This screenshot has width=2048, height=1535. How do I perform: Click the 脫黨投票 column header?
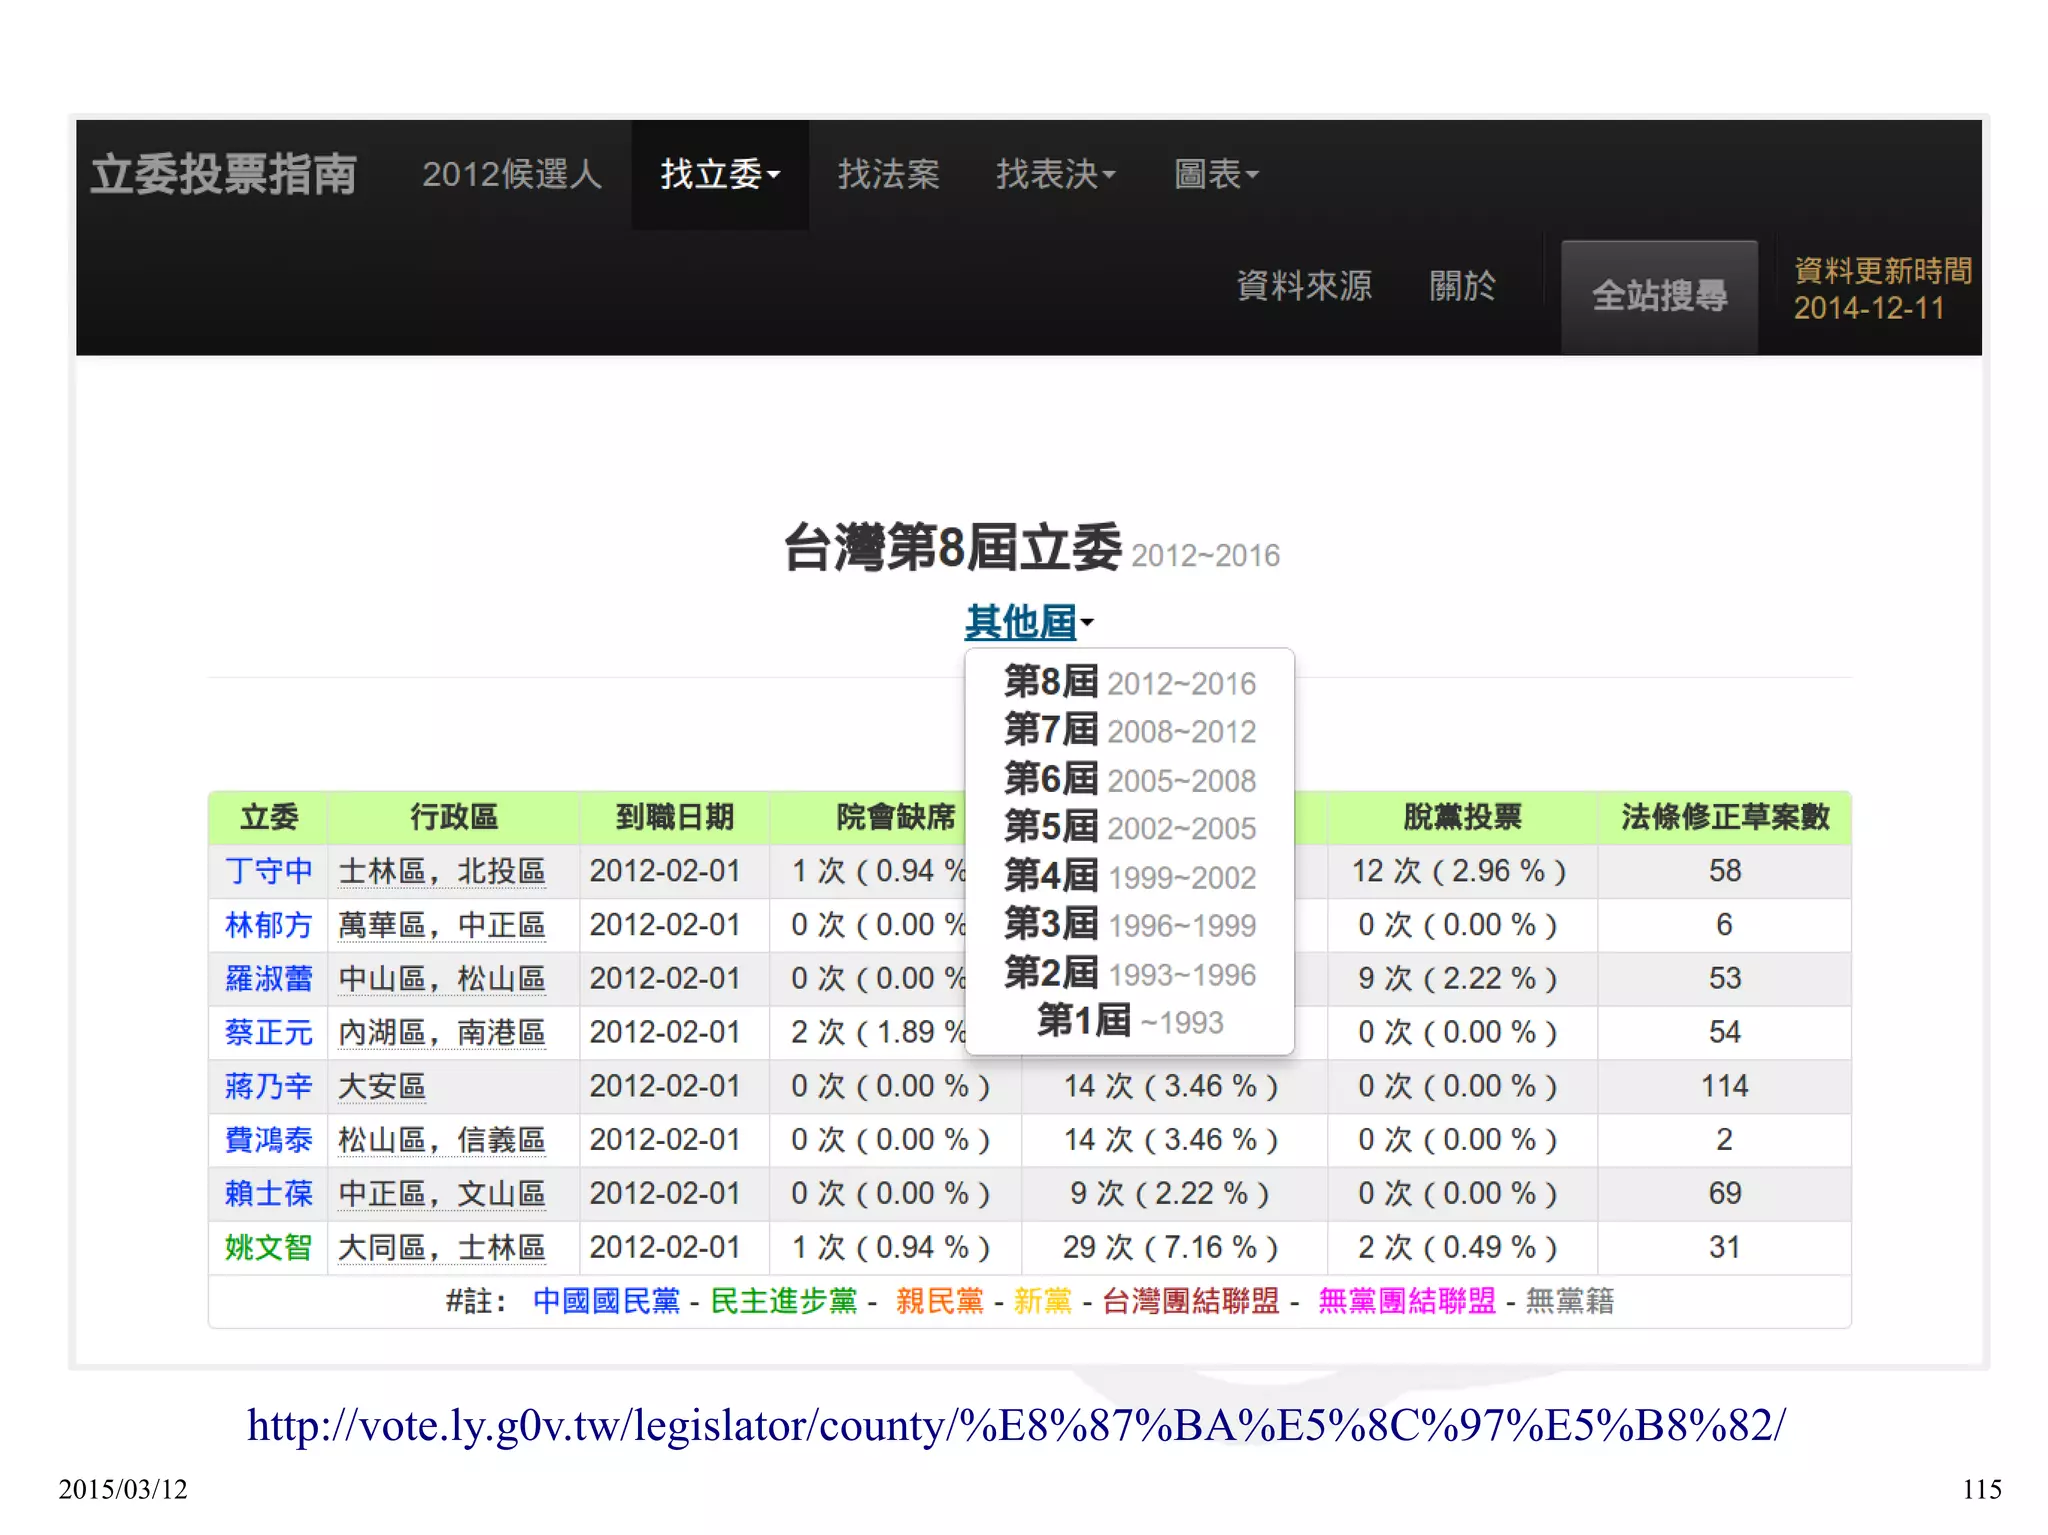pos(1461,817)
